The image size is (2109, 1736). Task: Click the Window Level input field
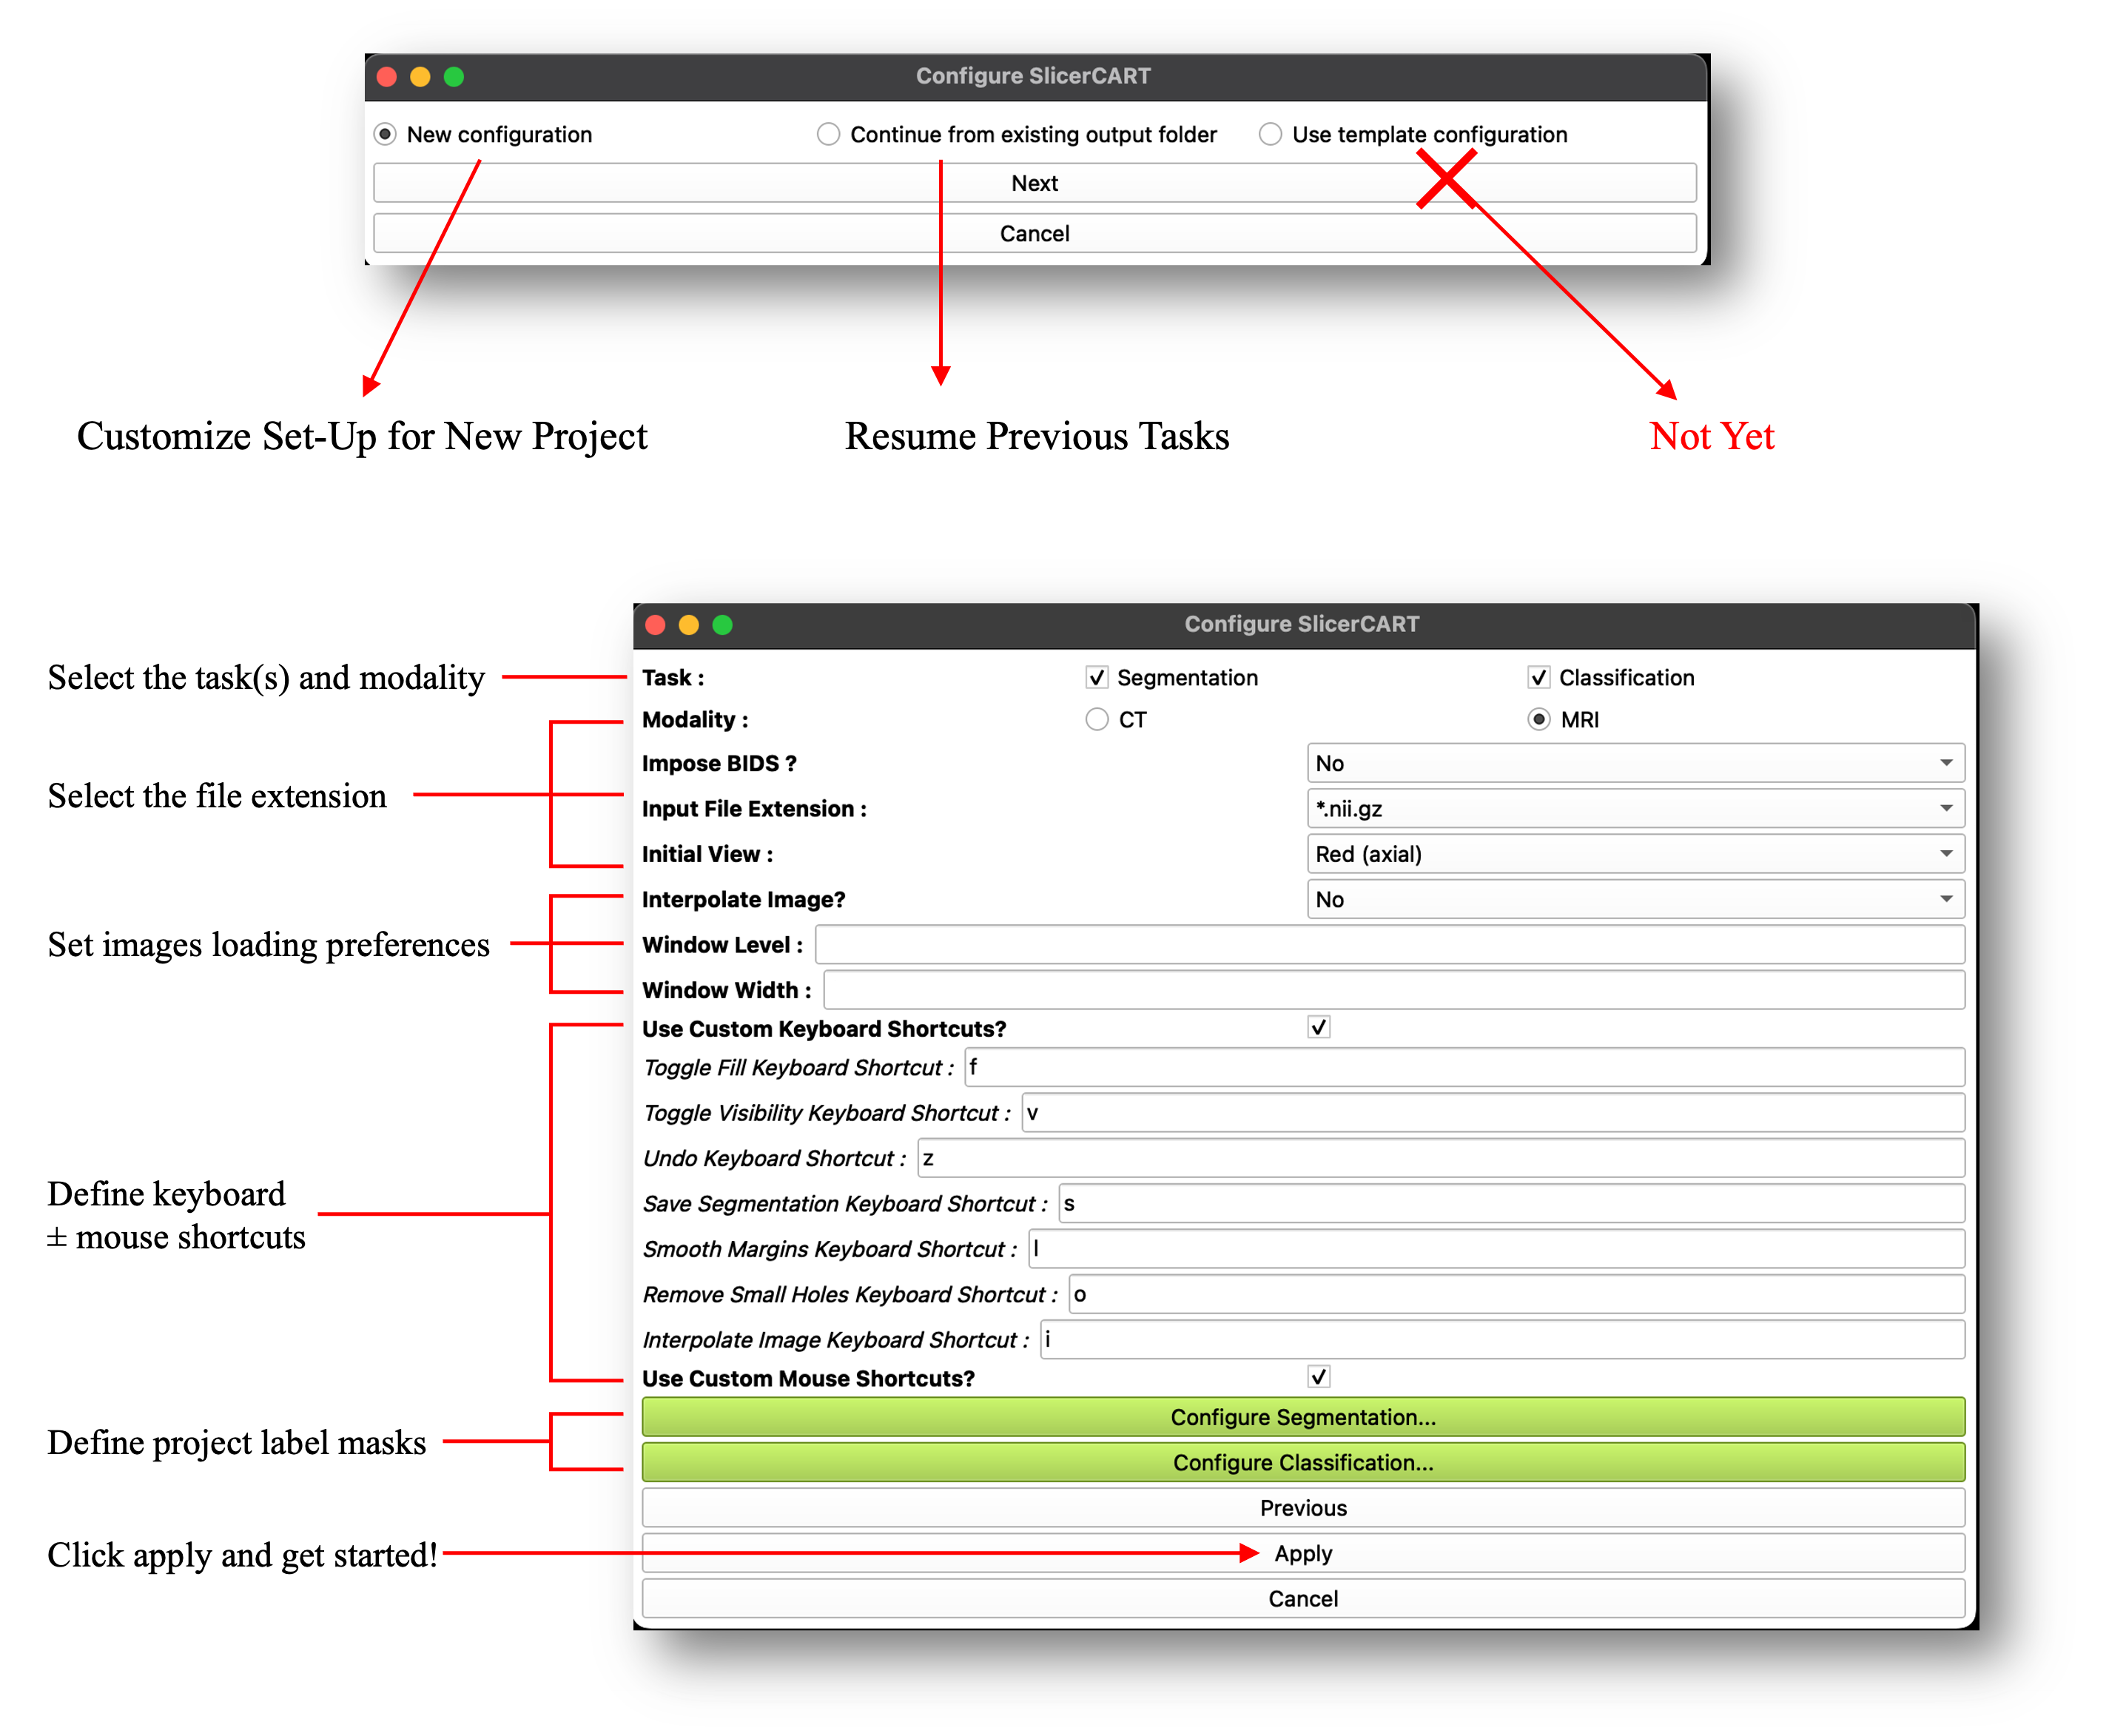[1389, 944]
